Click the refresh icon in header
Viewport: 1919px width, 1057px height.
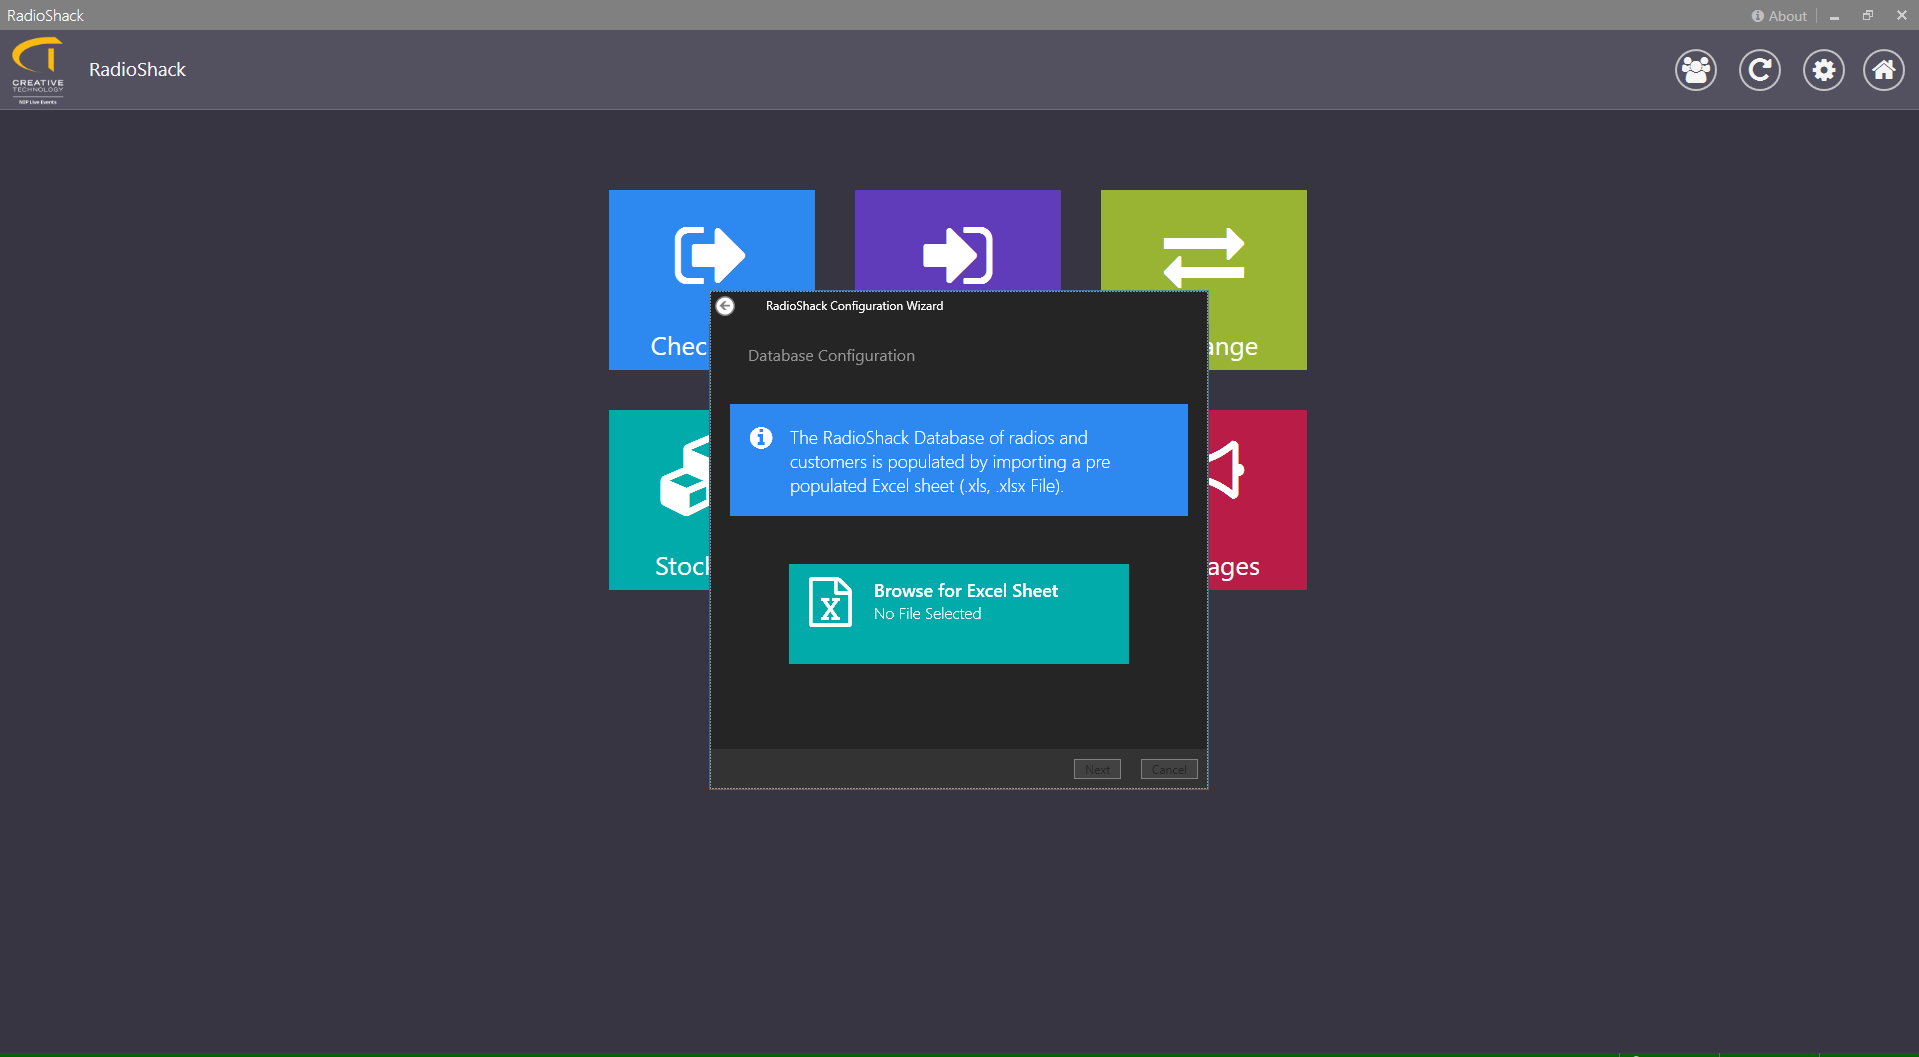pyautogui.click(x=1759, y=70)
